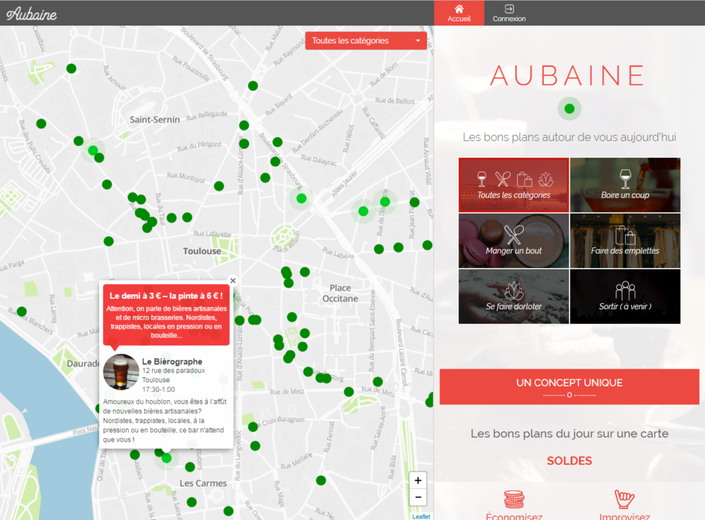The height and width of the screenshot is (520, 705).
Task: Pick the Faire des emplettes category tile
Action: coord(625,240)
